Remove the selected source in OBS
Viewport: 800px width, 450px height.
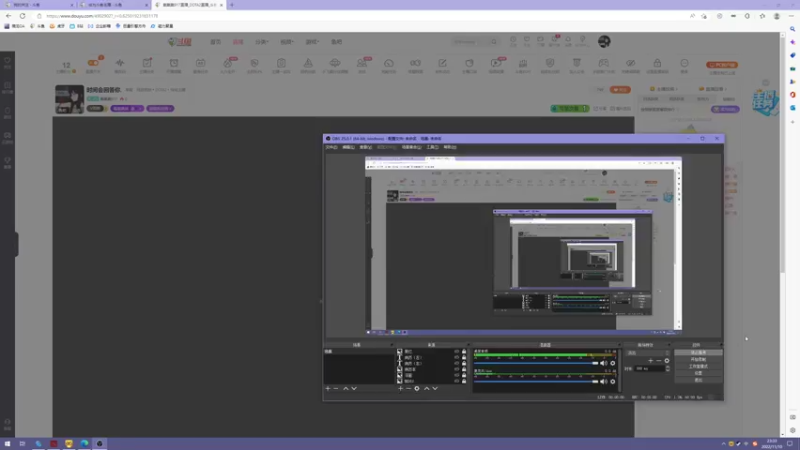click(x=408, y=388)
